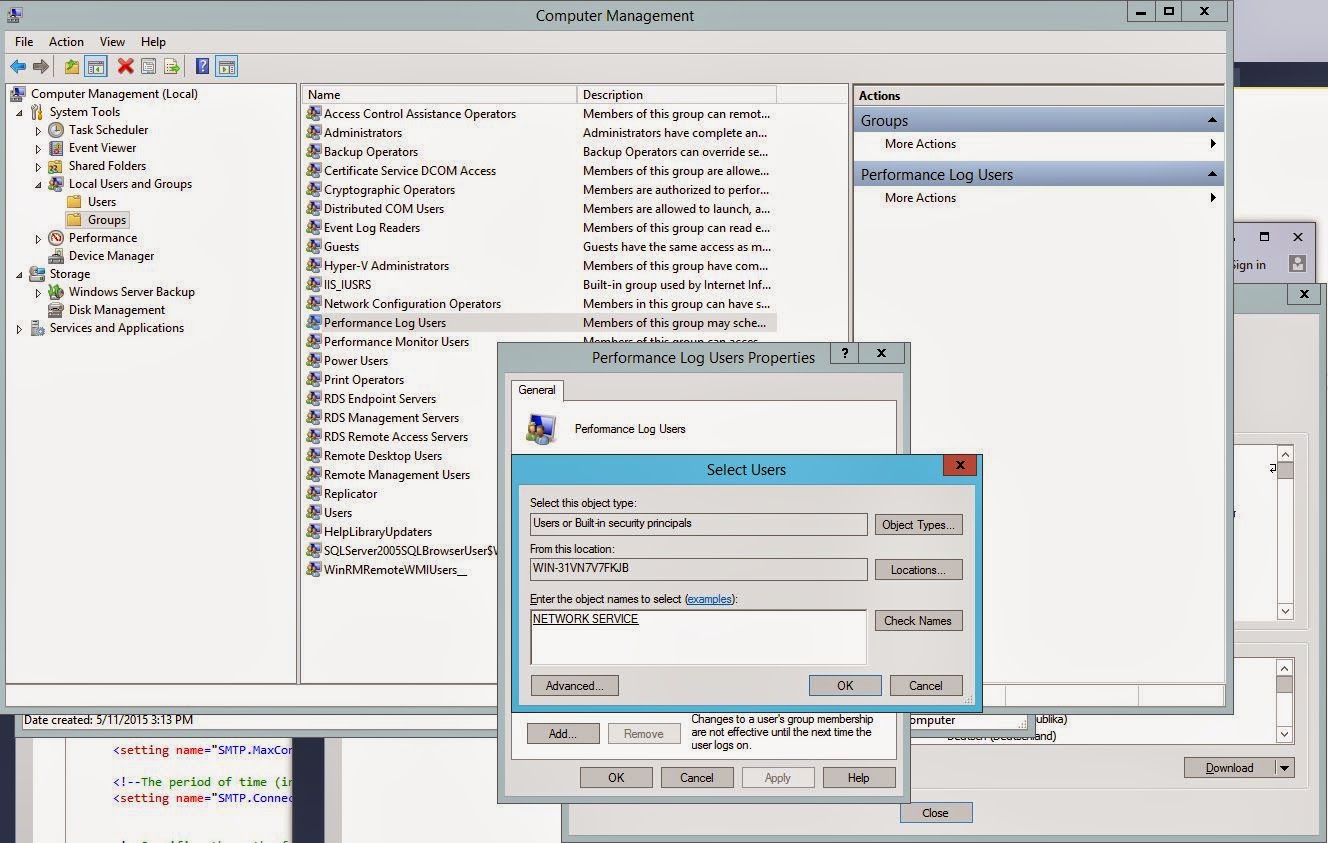Select the General tab in Properties dialog
This screenshot has width=1328, height=843.
pos(537,390)
